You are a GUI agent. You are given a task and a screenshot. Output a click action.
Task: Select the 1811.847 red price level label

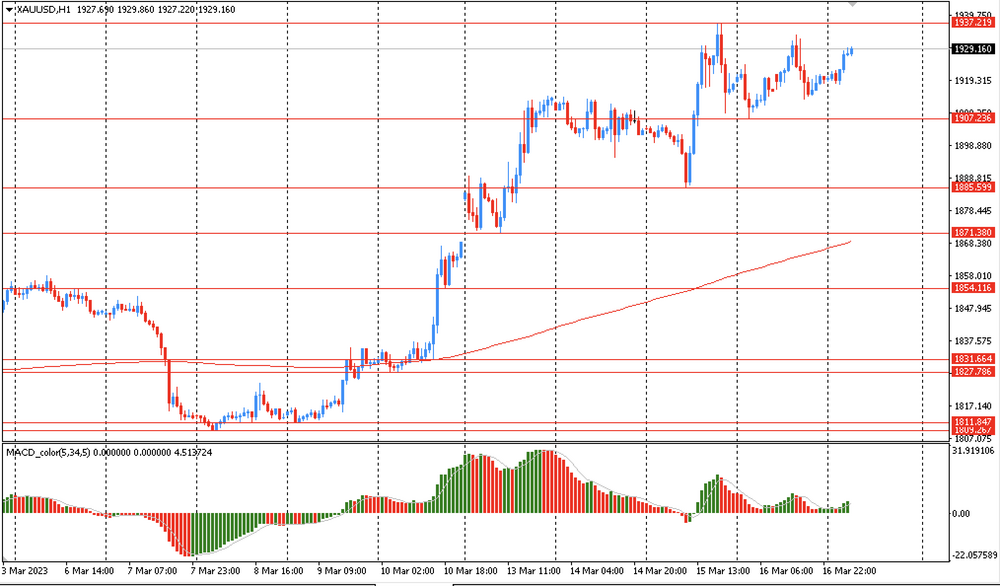[973, 422]
